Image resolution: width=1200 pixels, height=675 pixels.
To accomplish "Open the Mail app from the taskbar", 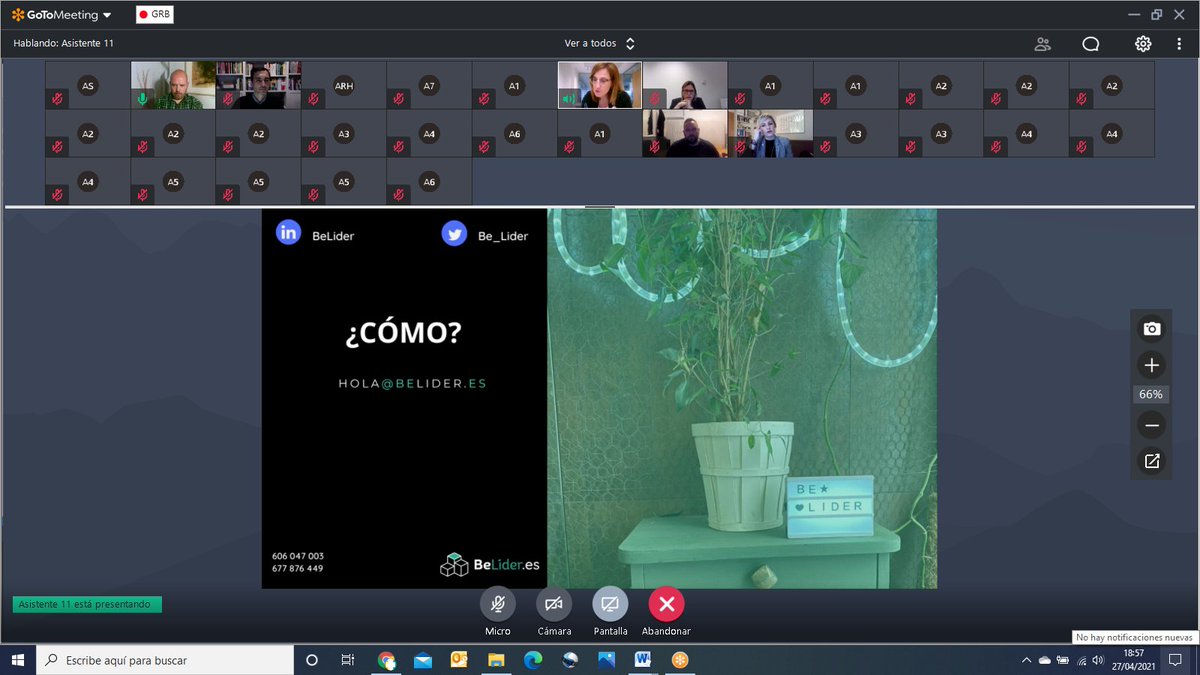I will (423, 660).
